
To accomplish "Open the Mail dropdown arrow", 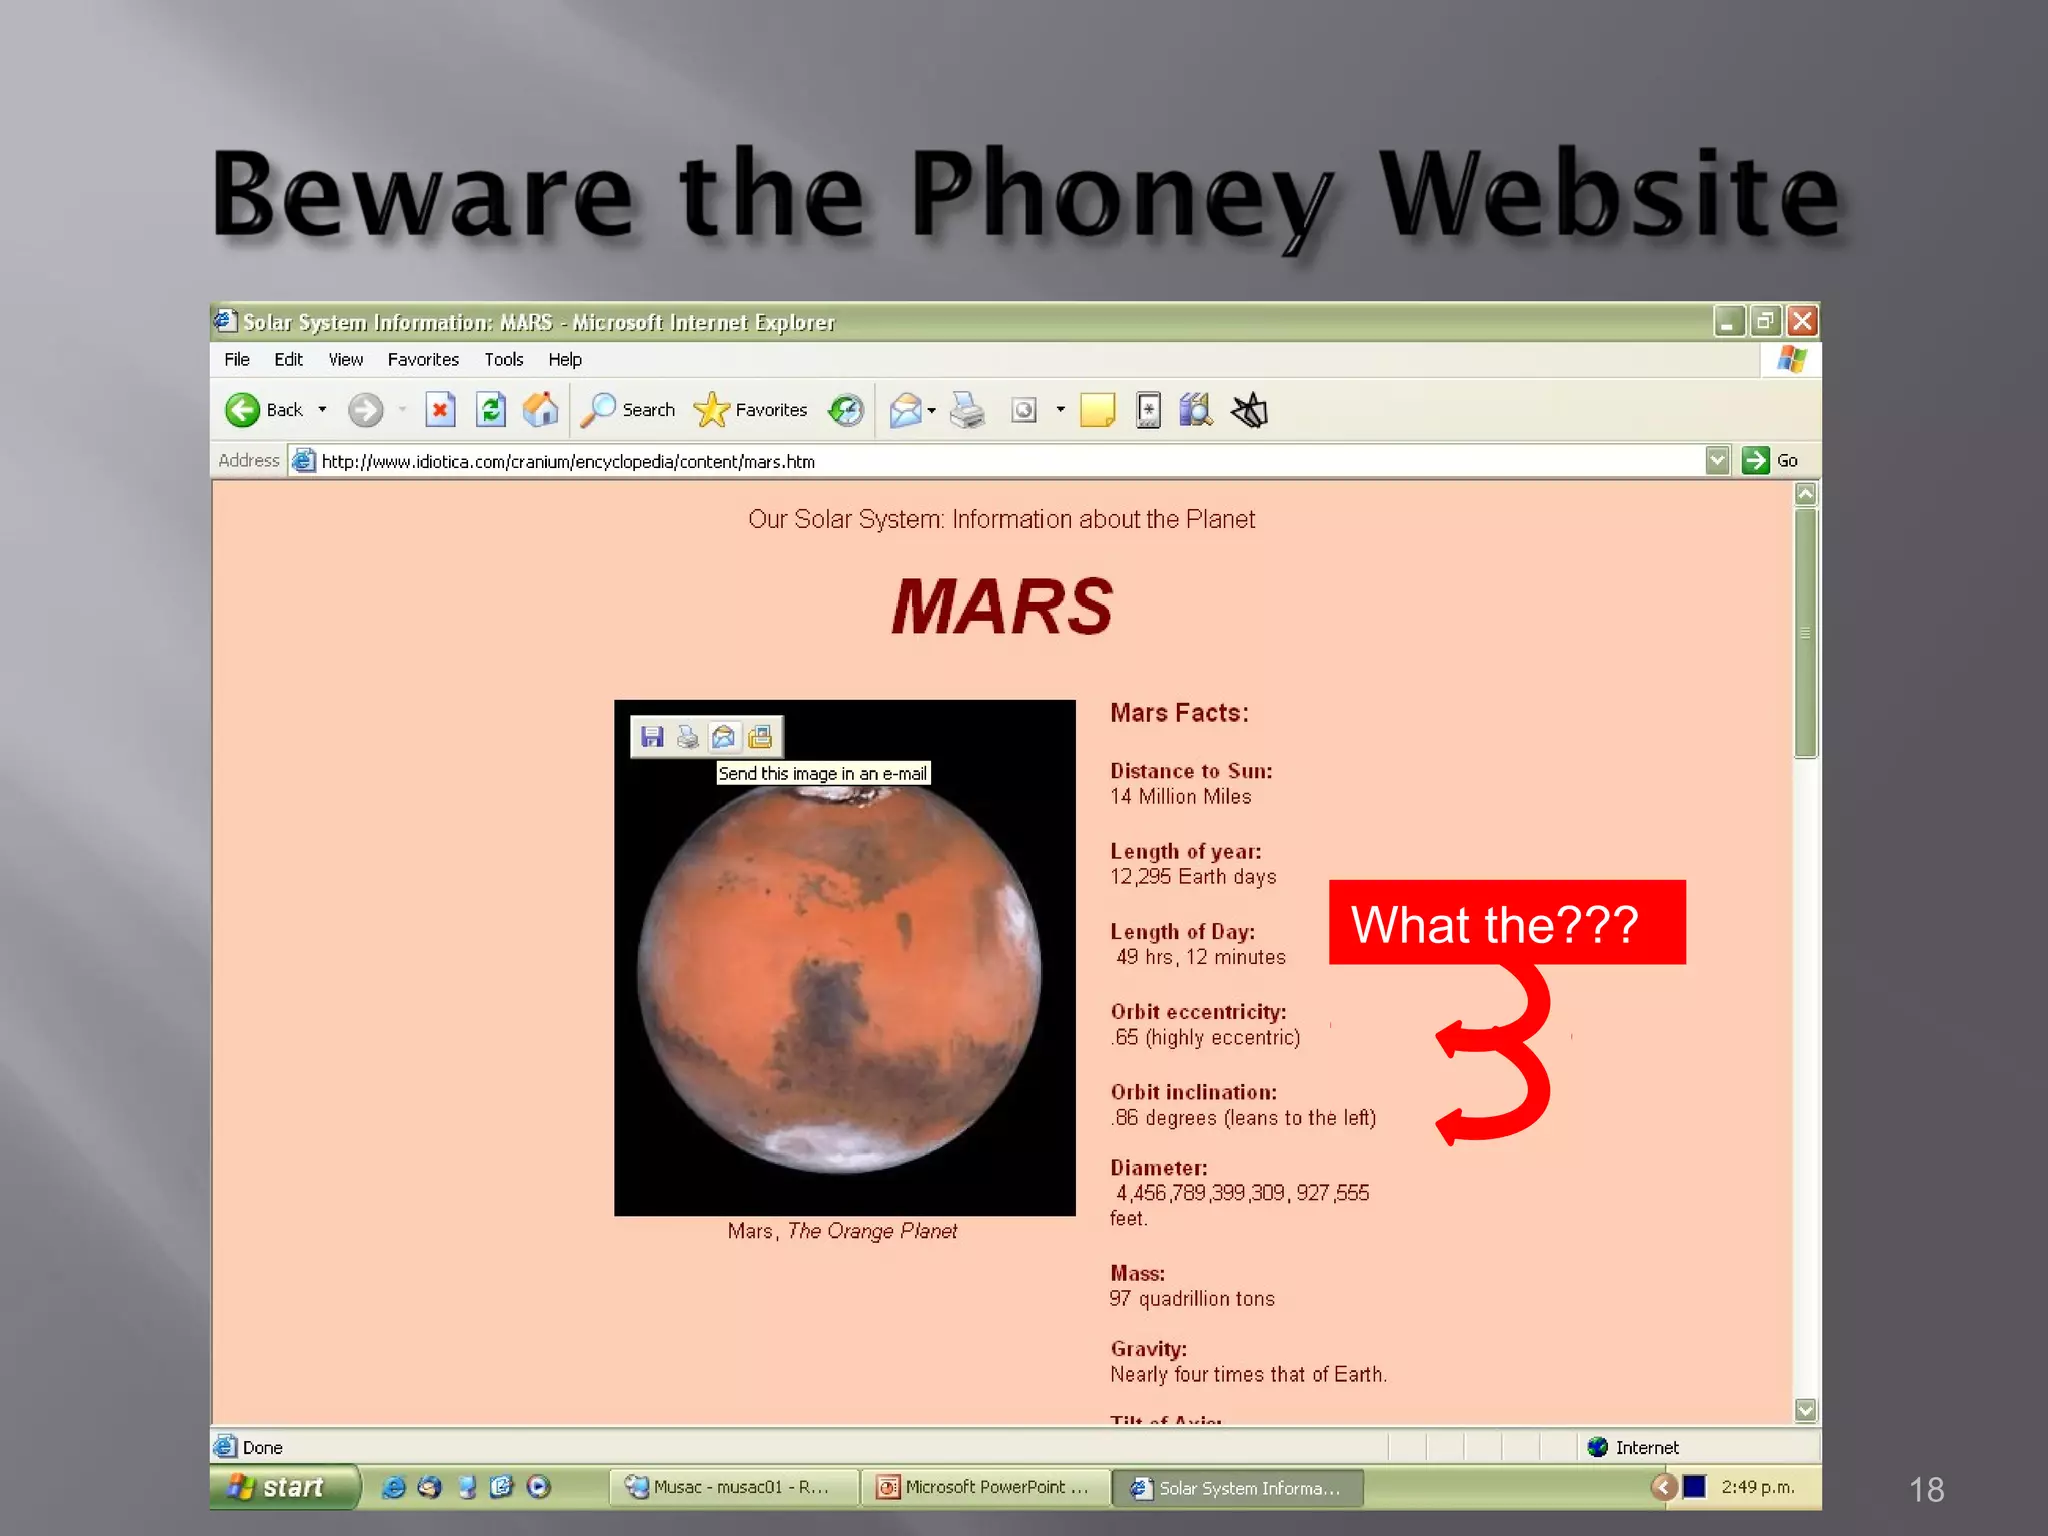I will point(932,410).
